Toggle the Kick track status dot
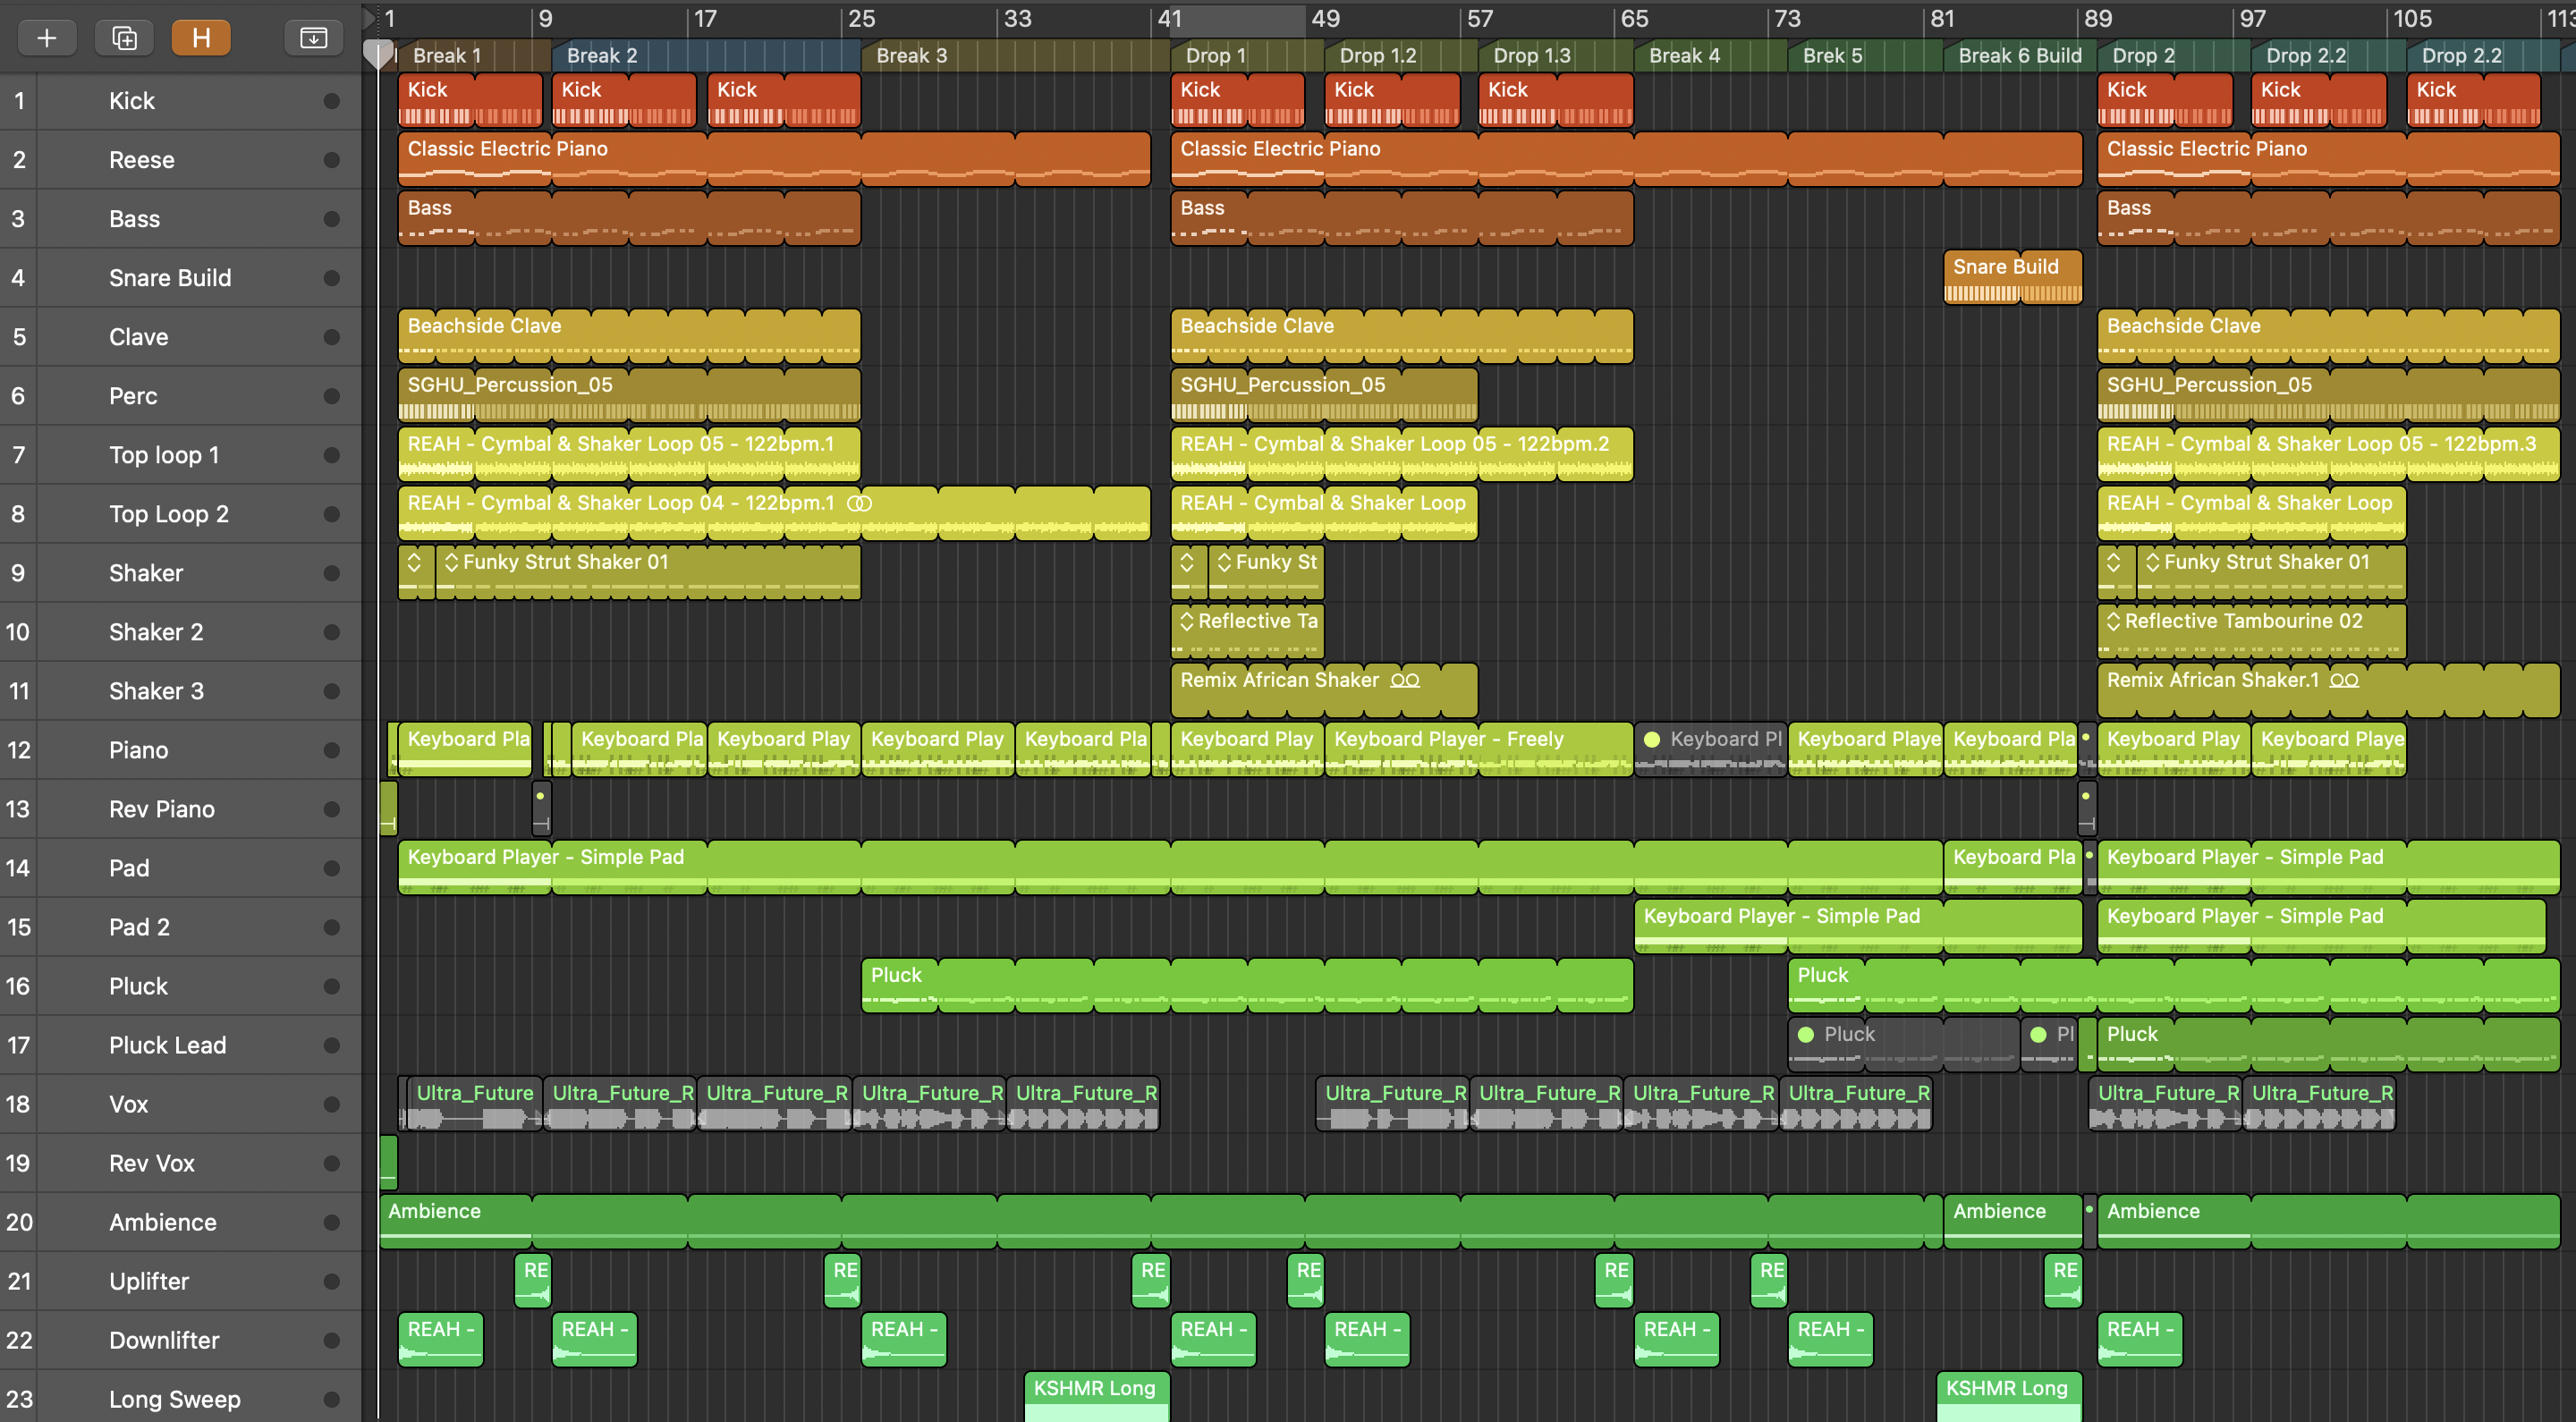The image size is (2576, 1422). [x=332, y=101]
